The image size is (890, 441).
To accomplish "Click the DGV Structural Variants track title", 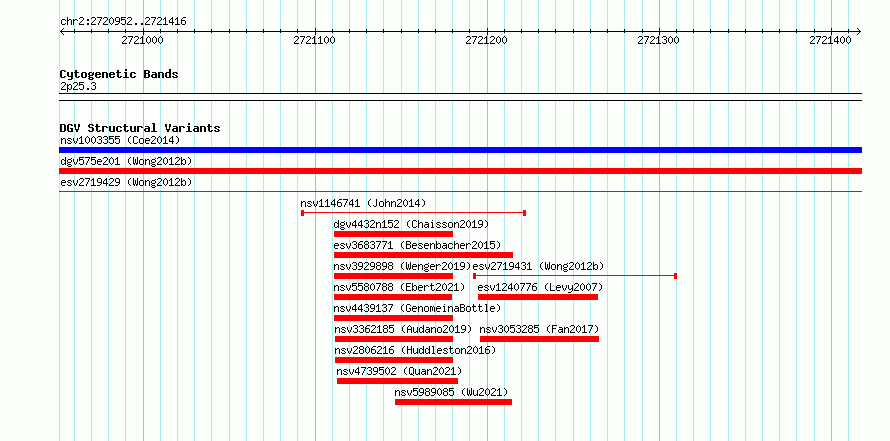I will coord(140,128).
